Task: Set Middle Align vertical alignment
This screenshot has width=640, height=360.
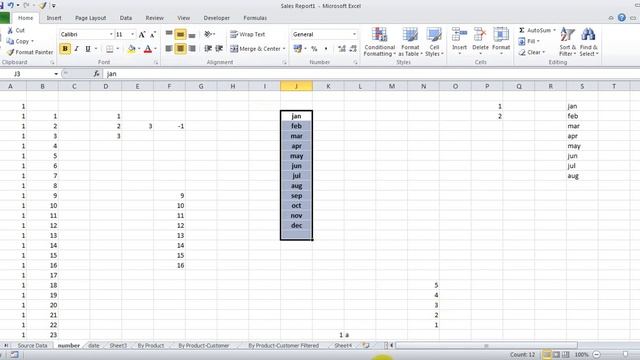Action: (x=180, y=34)
